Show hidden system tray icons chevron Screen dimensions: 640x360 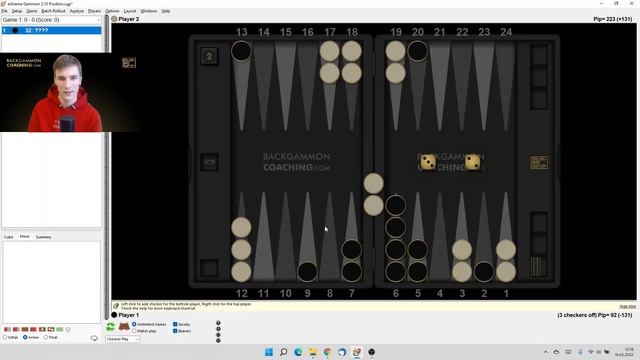point(545,352)
